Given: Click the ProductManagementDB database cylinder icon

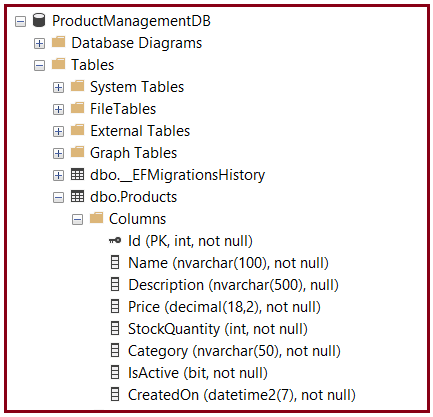Looking at the screenshot, I should [39, 20].
